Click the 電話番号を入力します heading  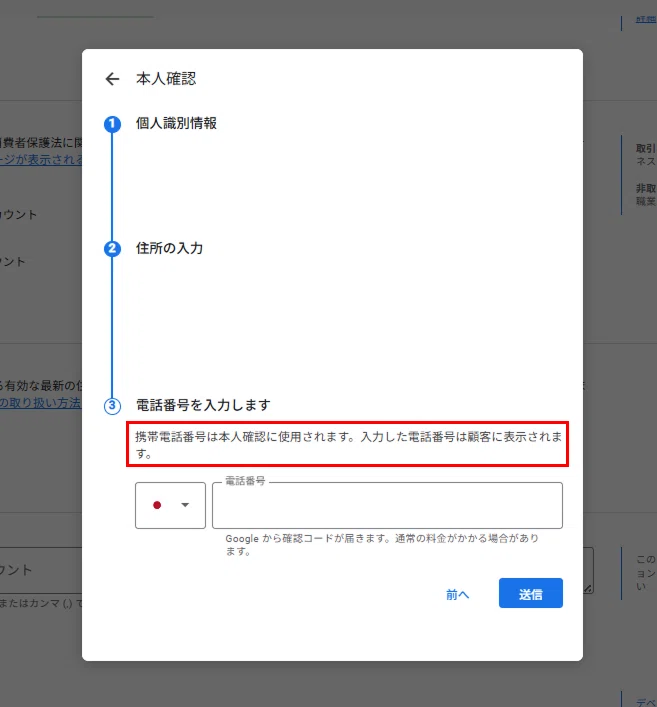[203, 405]
